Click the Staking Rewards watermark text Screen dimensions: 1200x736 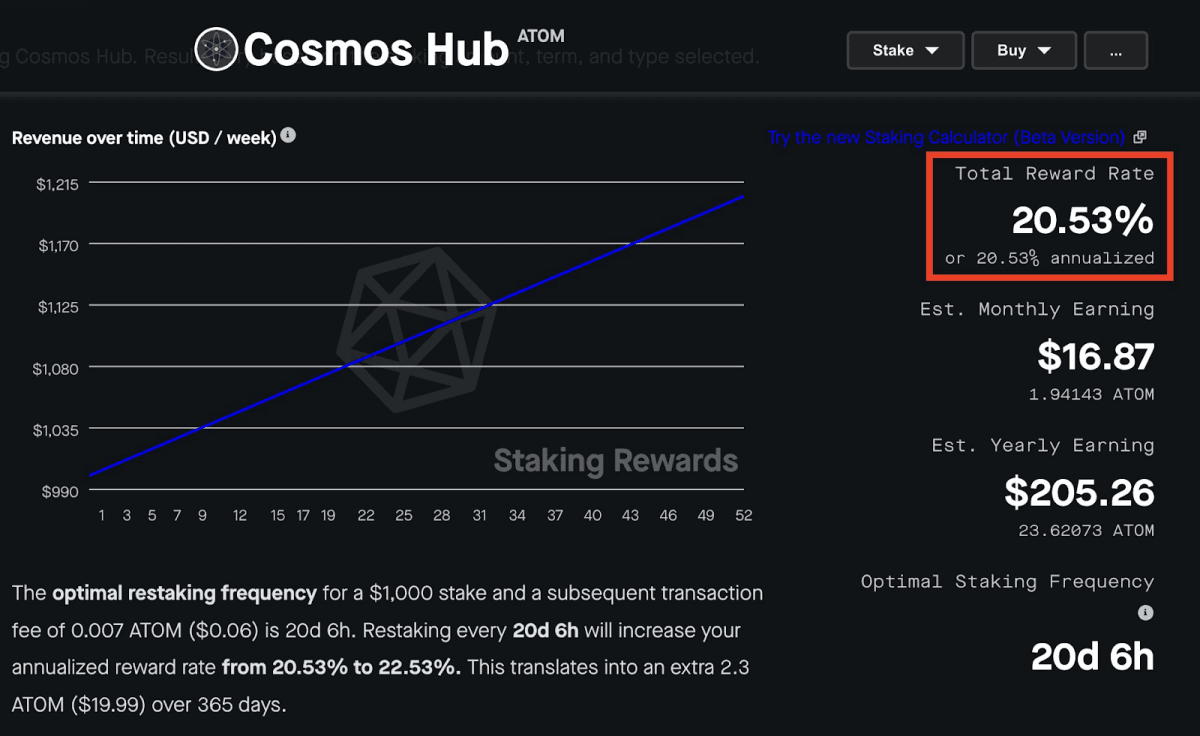616,461
